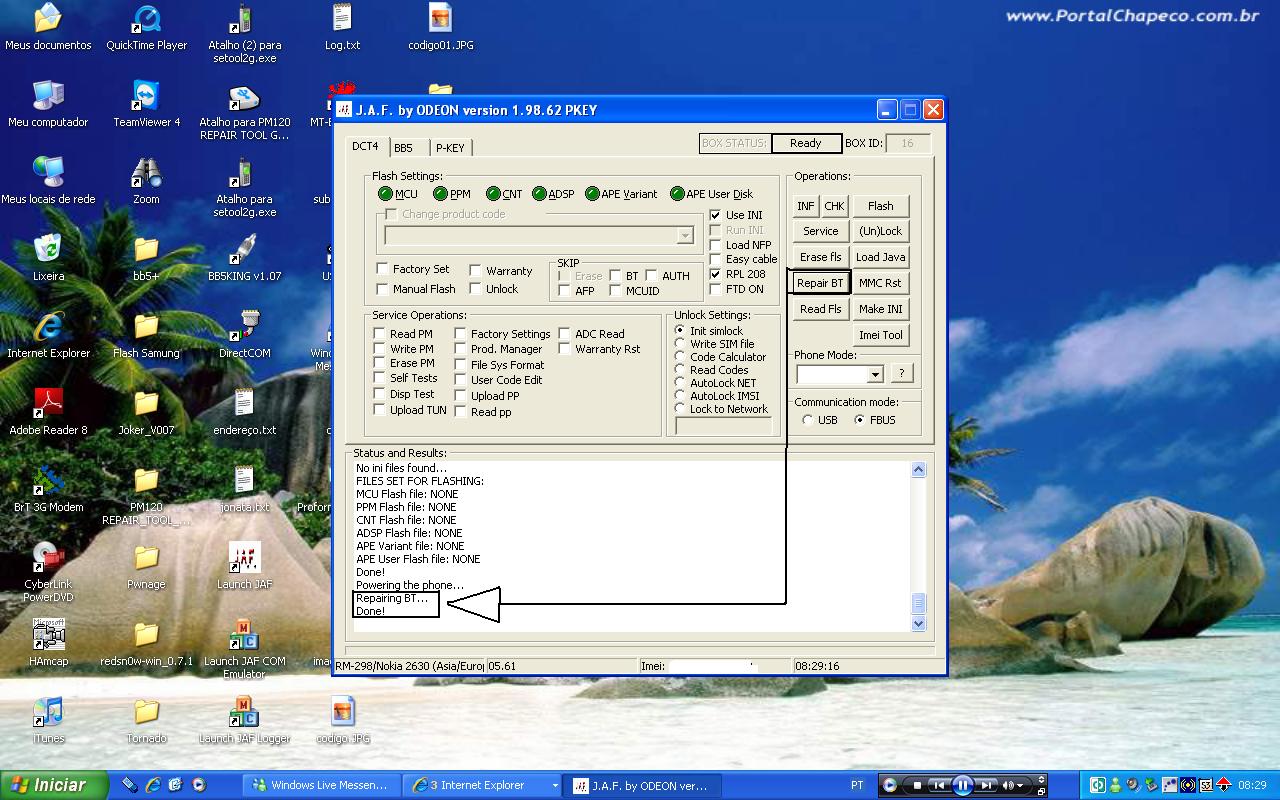This screenshot has height=800, width=1280.
Task: Click the Launch JAF desktop shortcut
Action: 244,566
